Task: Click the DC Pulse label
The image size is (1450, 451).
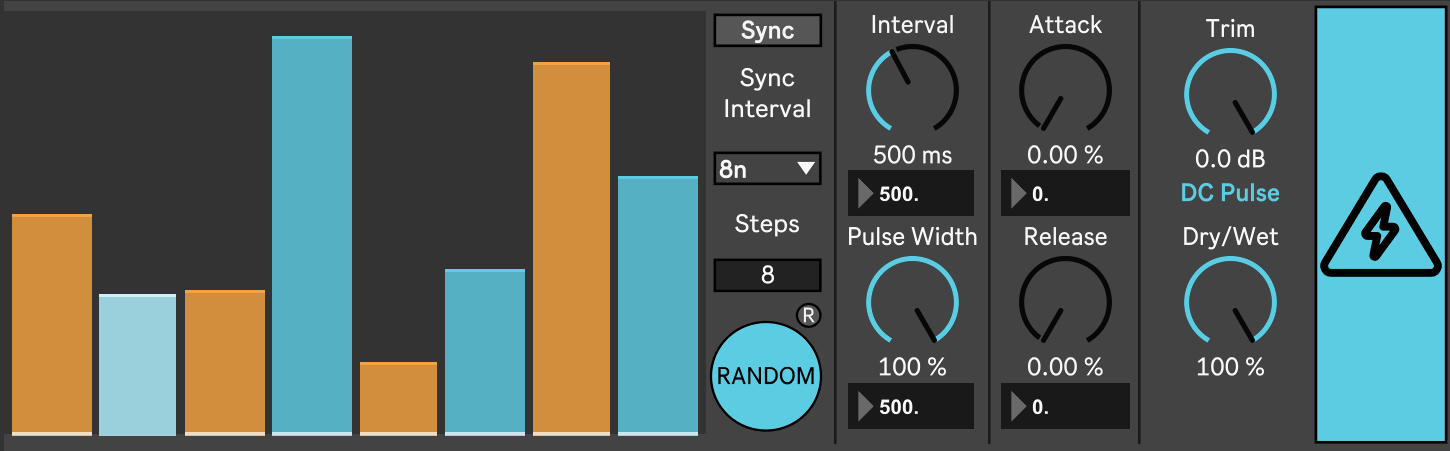Action: 1230,193
